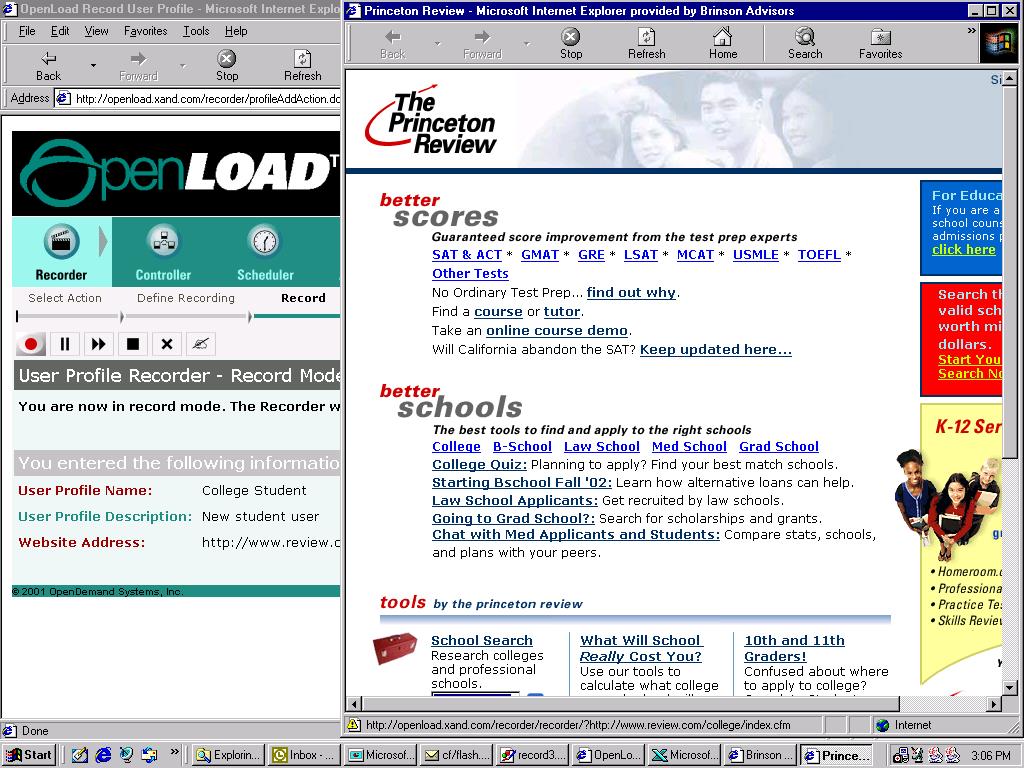The width and height of the screenshot is (1024, 768).
Task: Switch to the Inbox taskbar button
Action: tap(304, 755)
